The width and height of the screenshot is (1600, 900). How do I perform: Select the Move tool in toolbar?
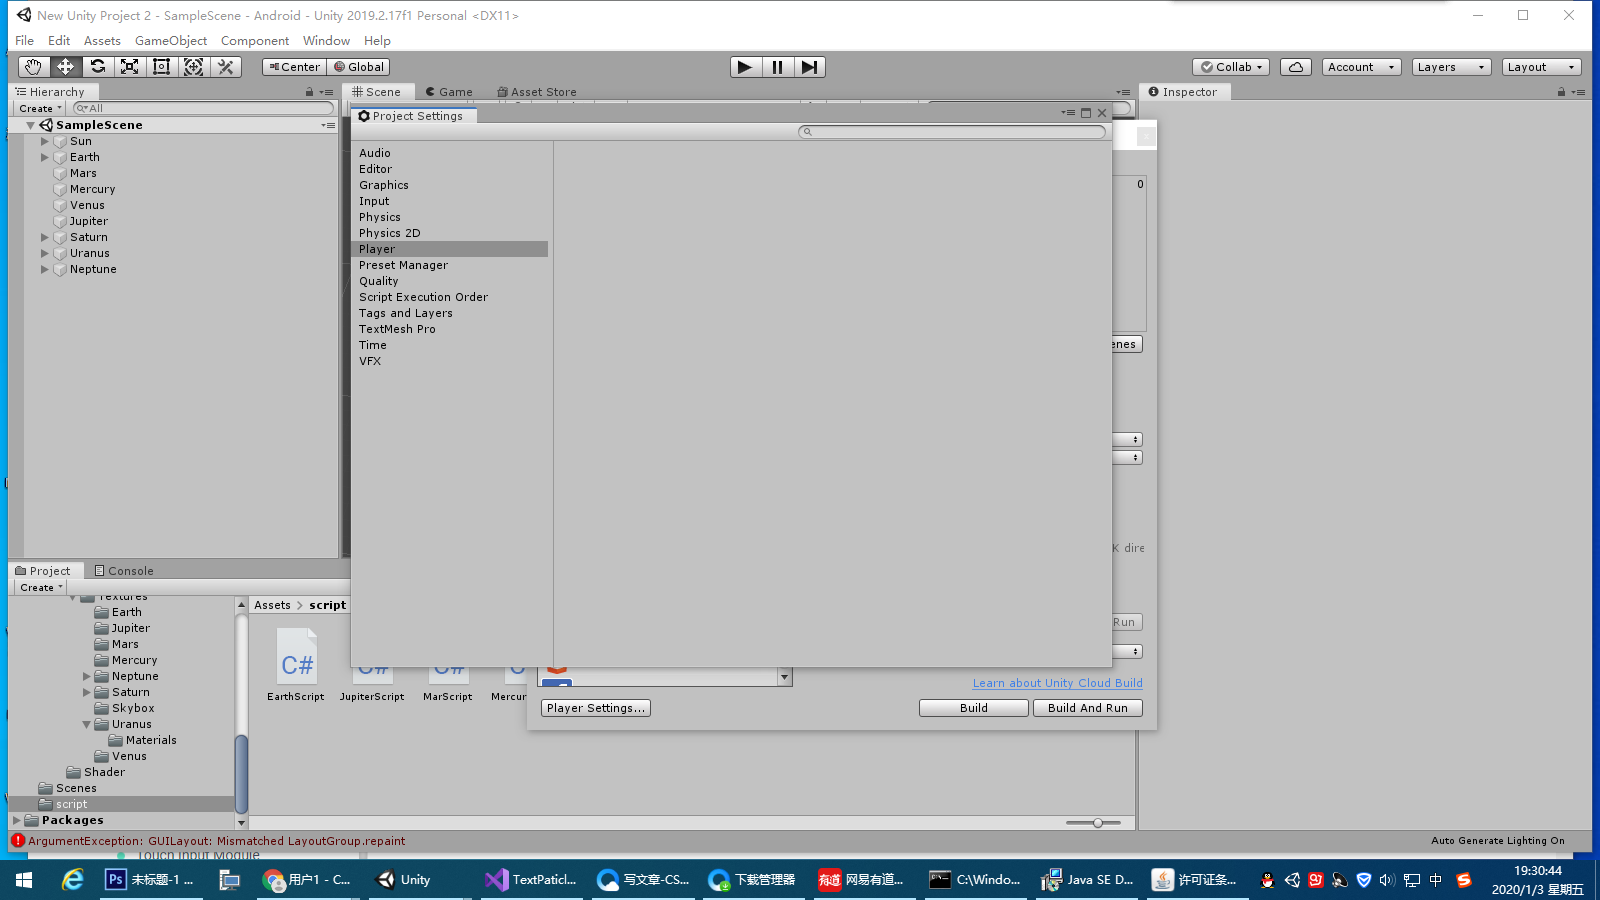[66, 67]
